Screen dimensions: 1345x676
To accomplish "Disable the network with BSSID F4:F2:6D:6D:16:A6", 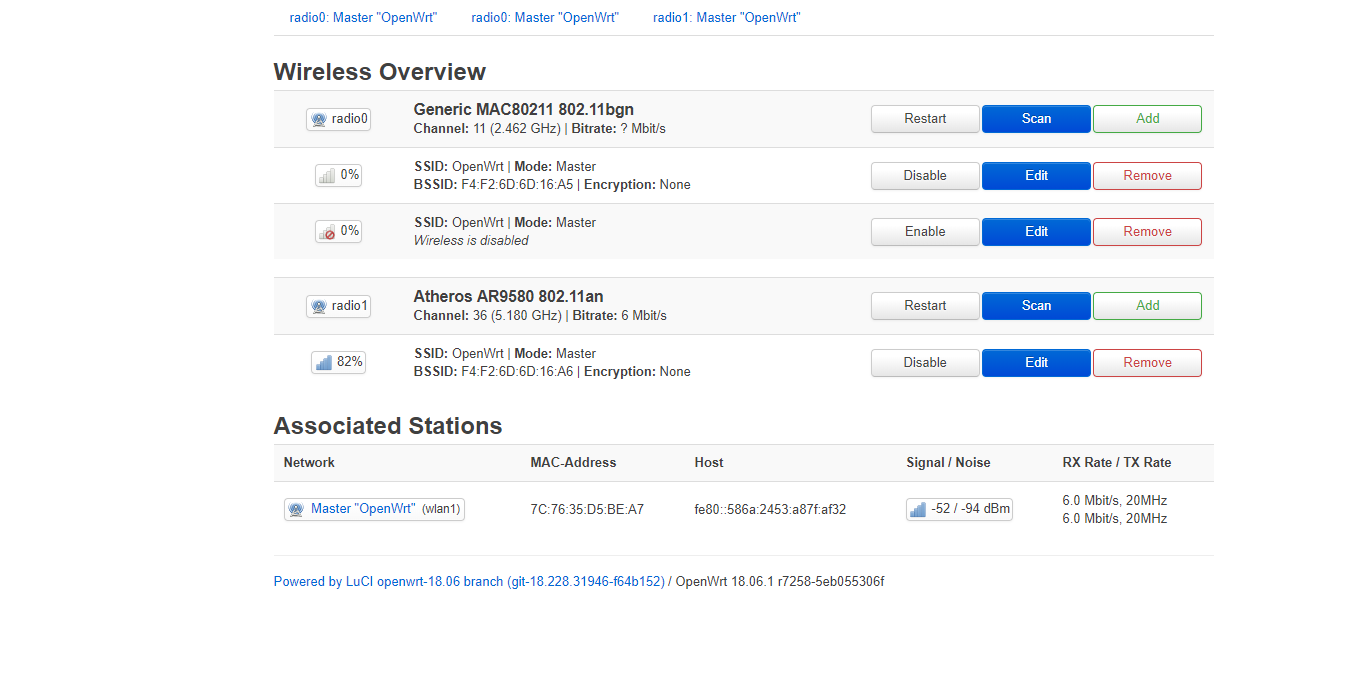I will pos(925,363).
